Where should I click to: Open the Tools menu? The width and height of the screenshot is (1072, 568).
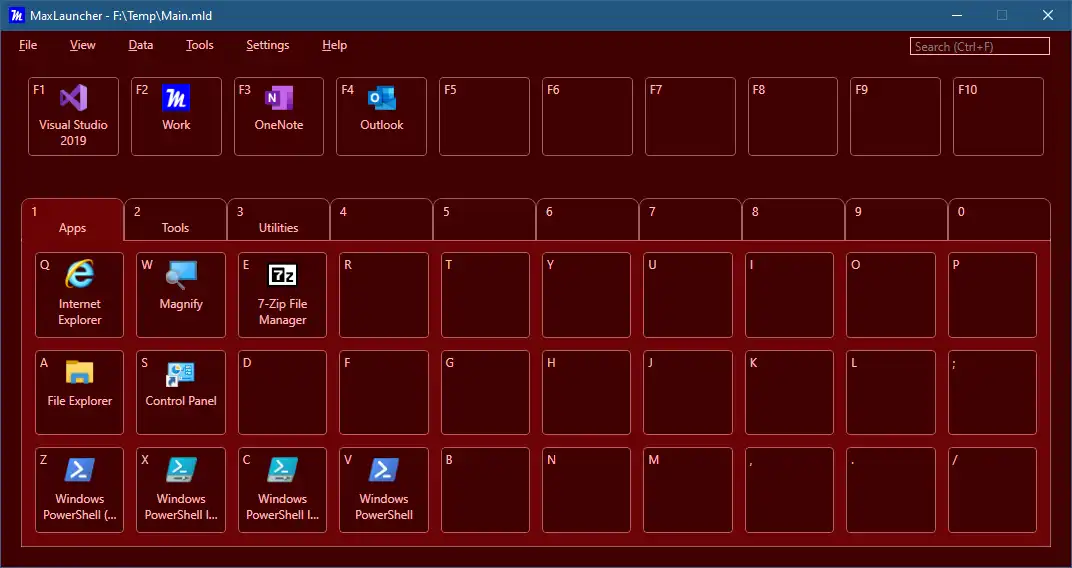coord(200,45)
